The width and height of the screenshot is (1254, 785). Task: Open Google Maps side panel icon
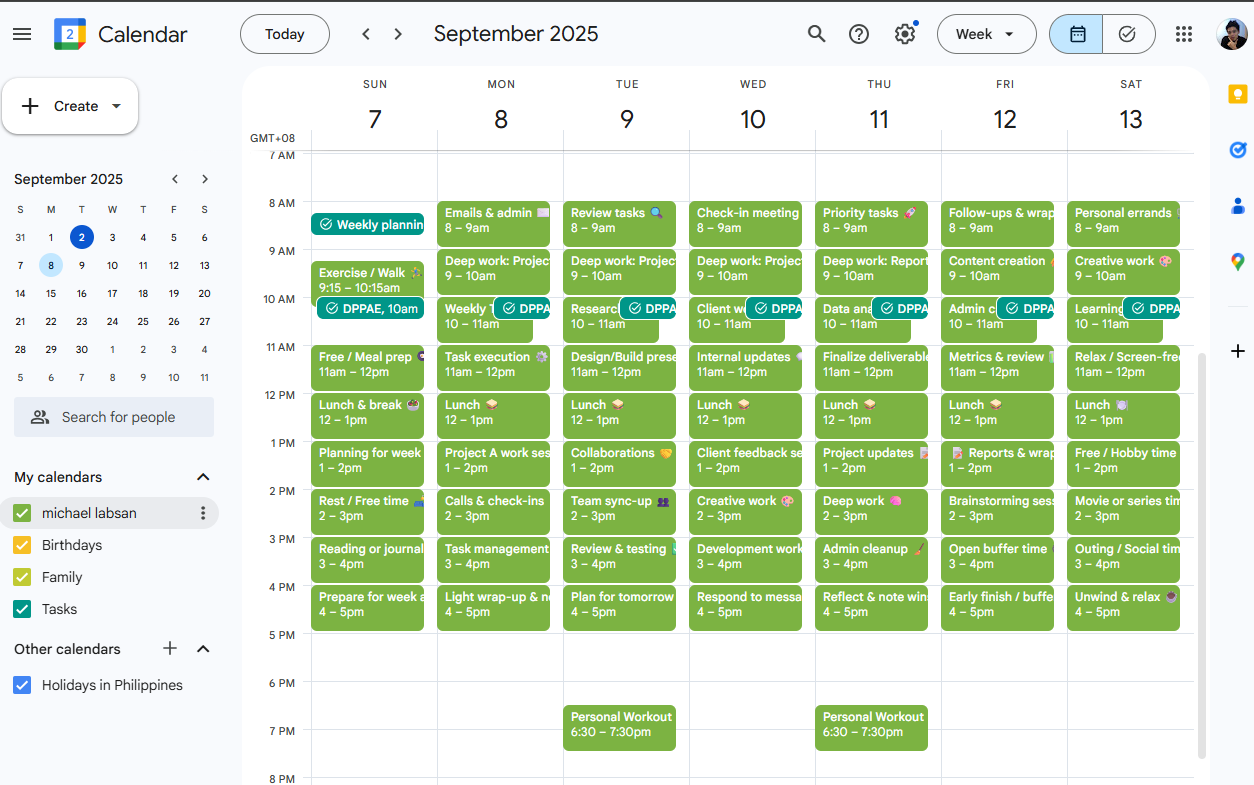tap(1238, 262)
